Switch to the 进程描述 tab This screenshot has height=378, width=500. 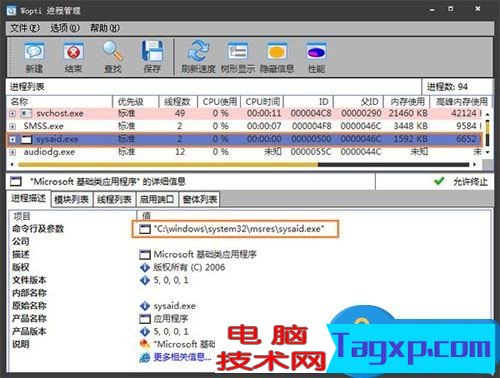point(28,198)
